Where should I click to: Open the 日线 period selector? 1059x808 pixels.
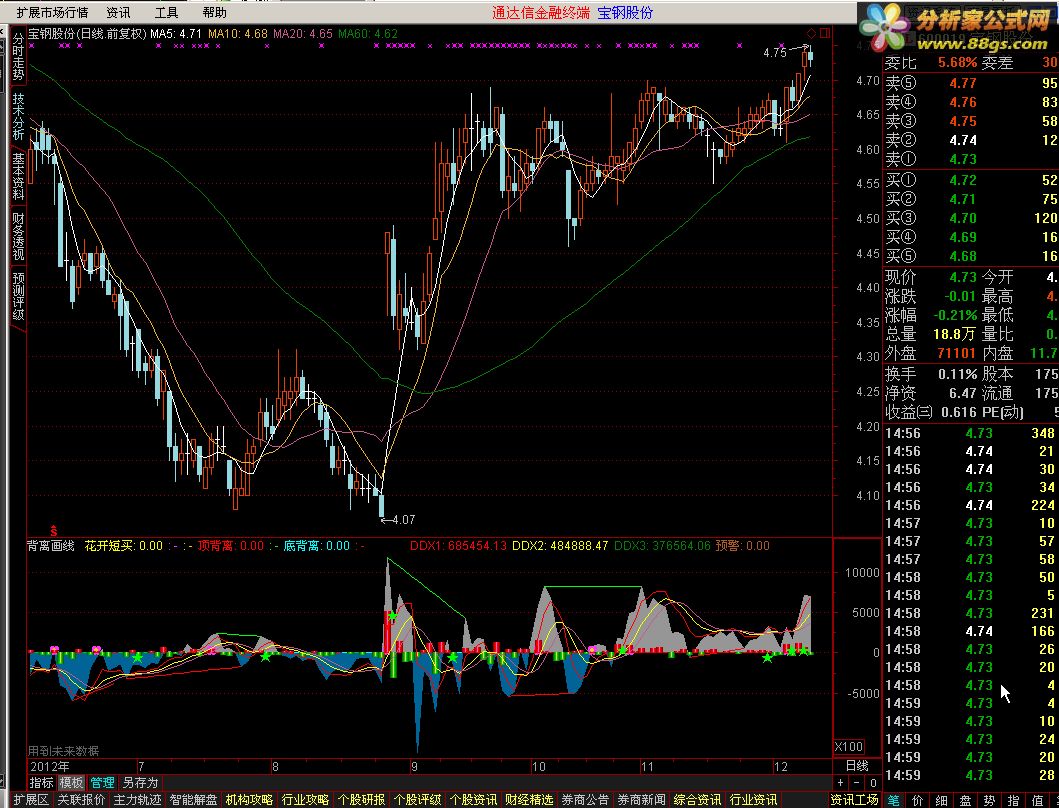point(857,765)
